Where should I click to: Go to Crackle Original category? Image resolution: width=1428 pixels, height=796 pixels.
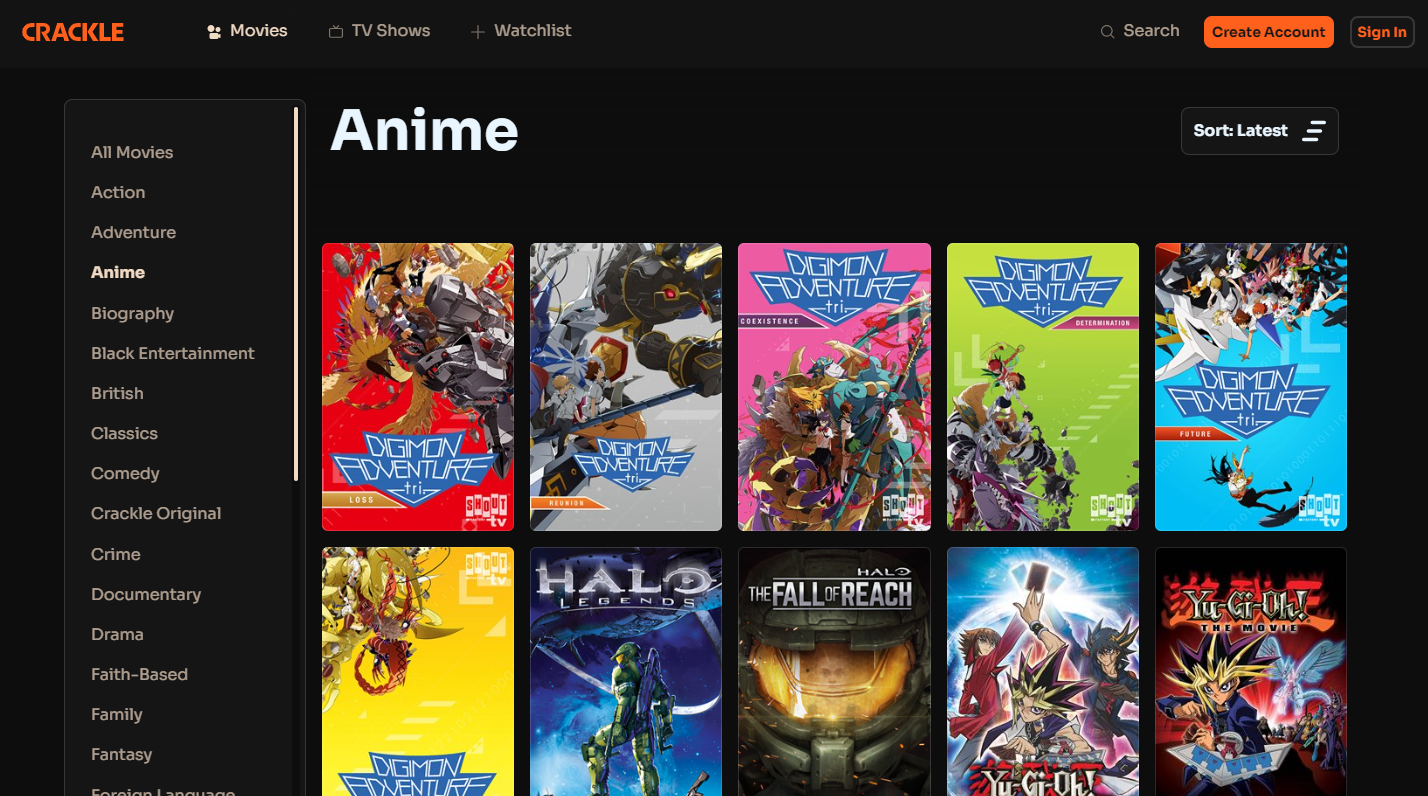click(x=156, y=513)
